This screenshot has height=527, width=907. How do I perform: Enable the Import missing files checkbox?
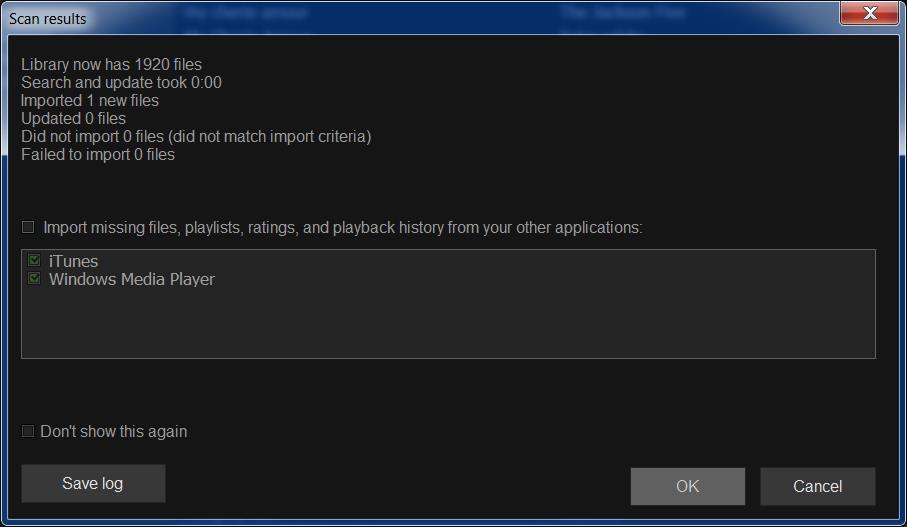click(x=28, y=228)
